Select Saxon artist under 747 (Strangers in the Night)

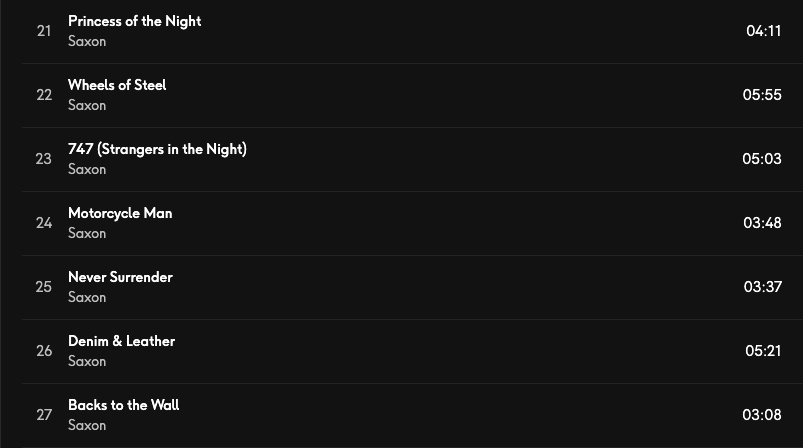click(x=87, y=169)
